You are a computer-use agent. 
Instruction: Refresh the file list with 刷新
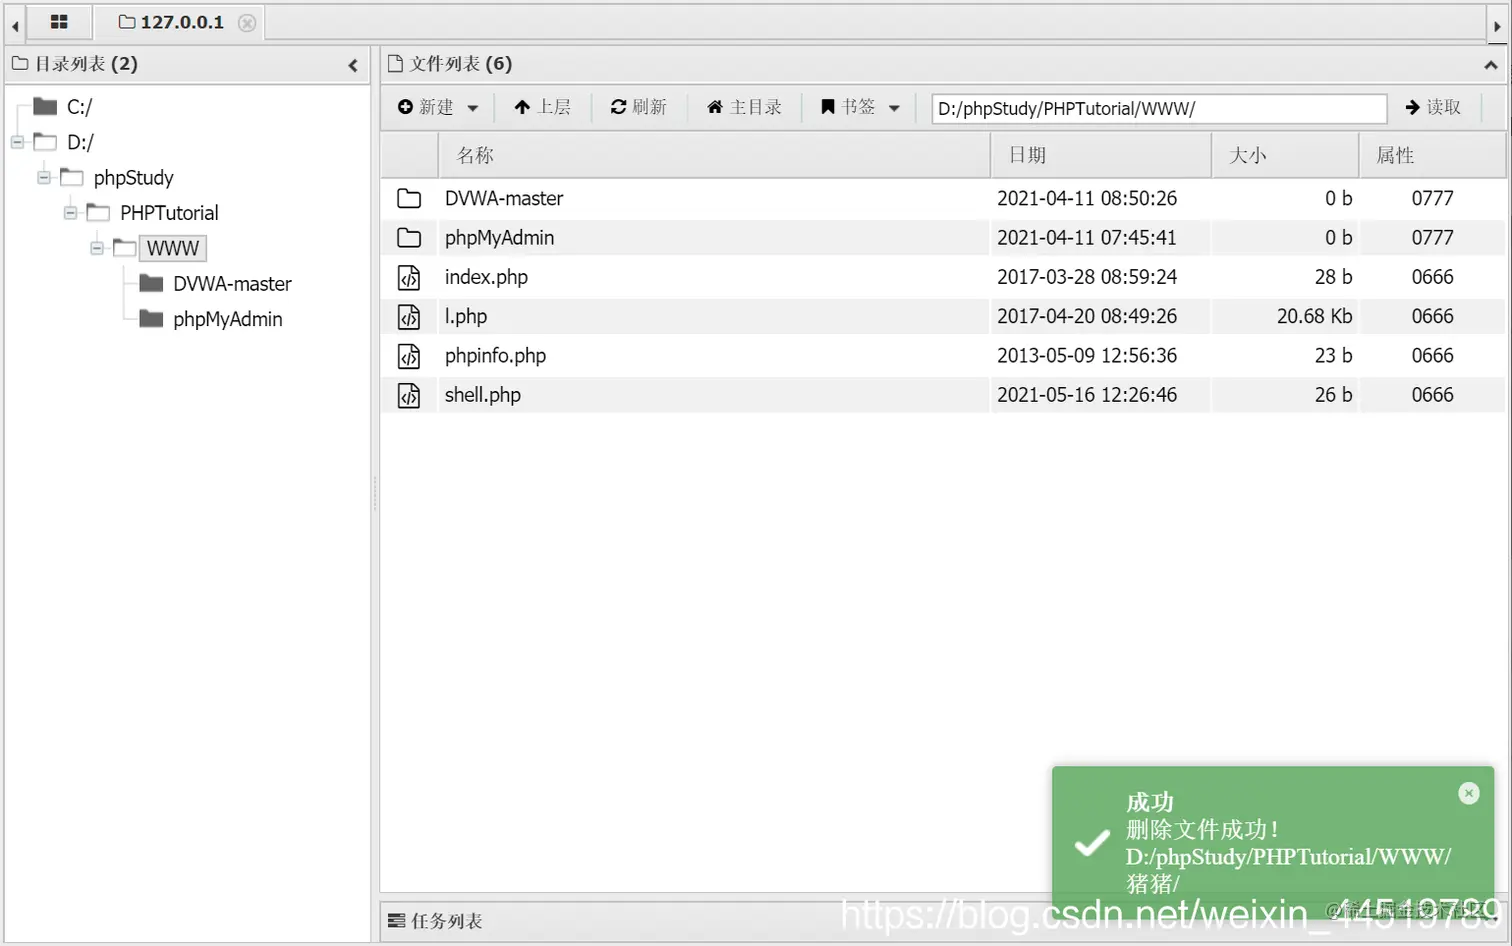(x=638, y=107)
